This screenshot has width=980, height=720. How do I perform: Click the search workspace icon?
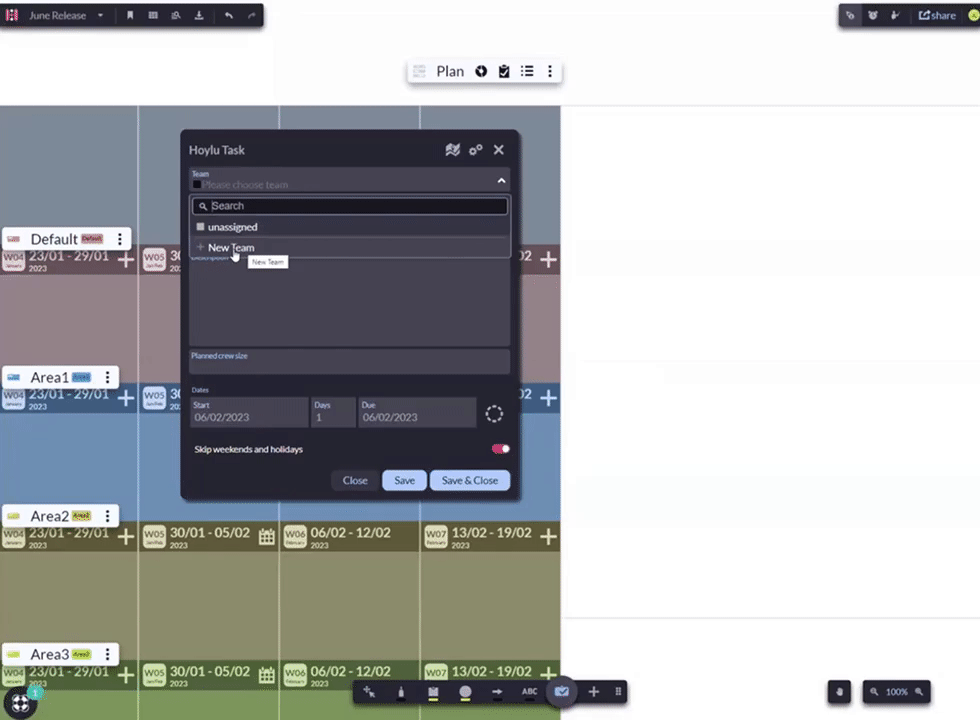[176, 16]
